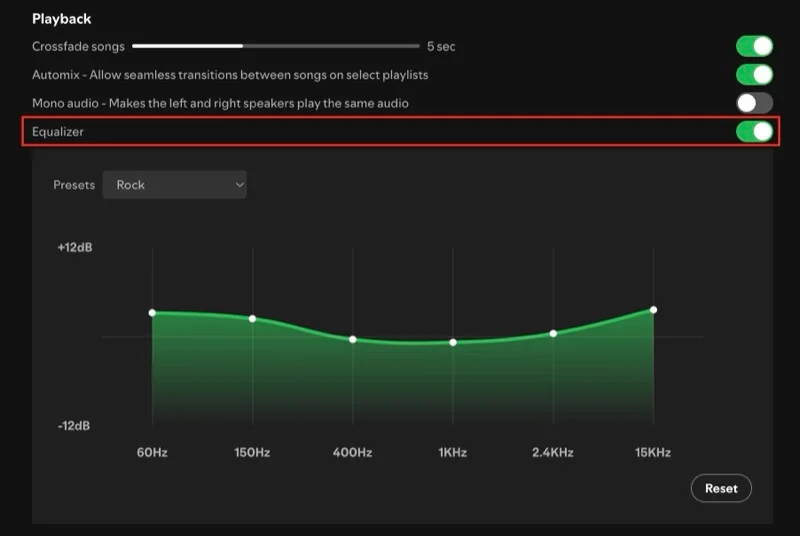Turn off the Equalizer toggle
The height and width of the screenshot is (536, 800).
(x=754, y=132)
